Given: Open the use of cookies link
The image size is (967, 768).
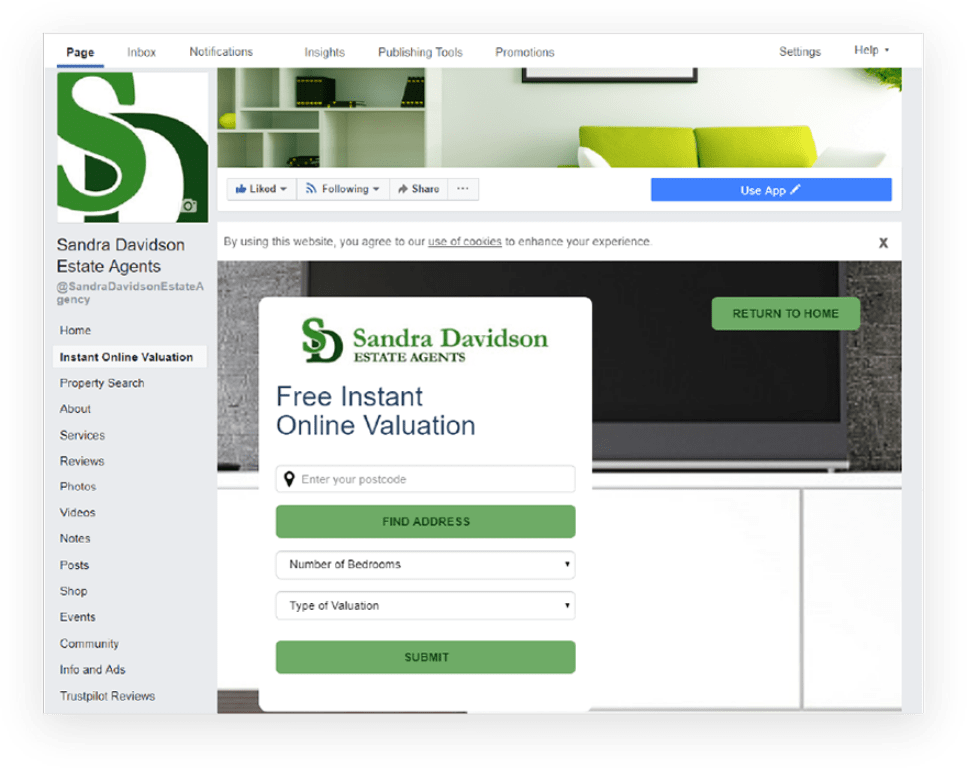Looking at the screenshot, I should 464,242.
